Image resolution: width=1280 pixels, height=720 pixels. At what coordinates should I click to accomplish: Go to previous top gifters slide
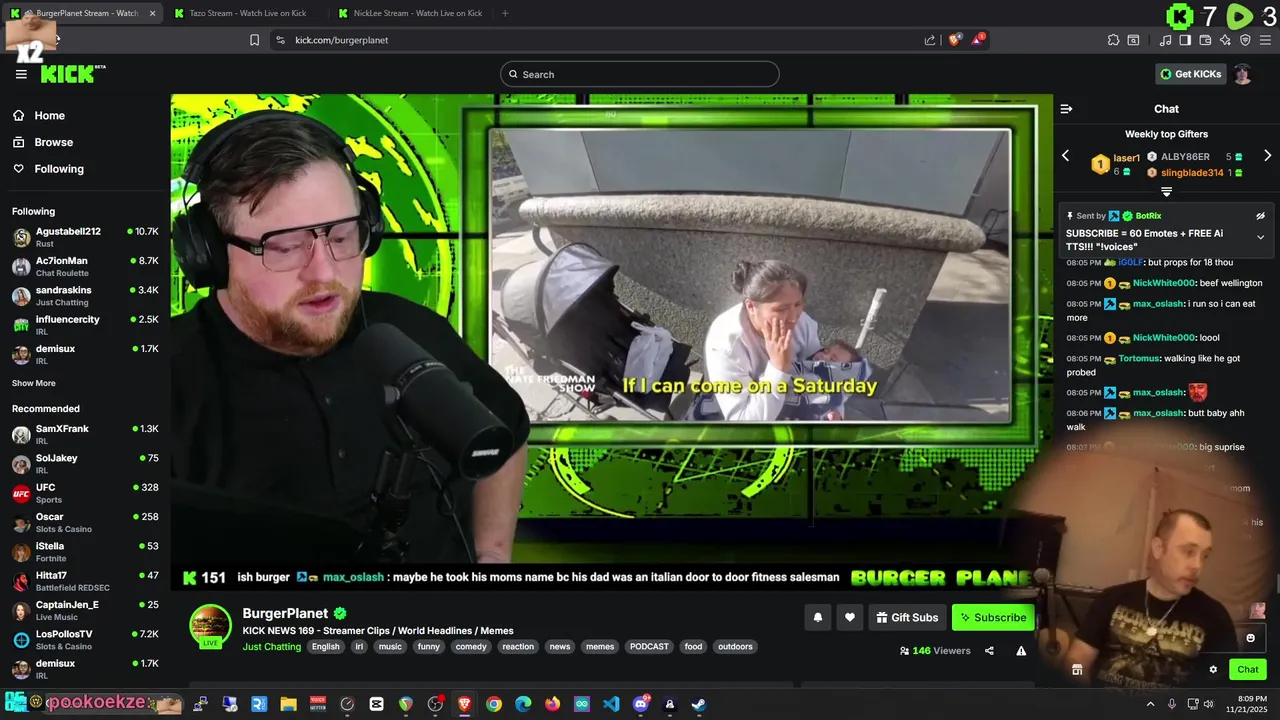[1065, 156]
